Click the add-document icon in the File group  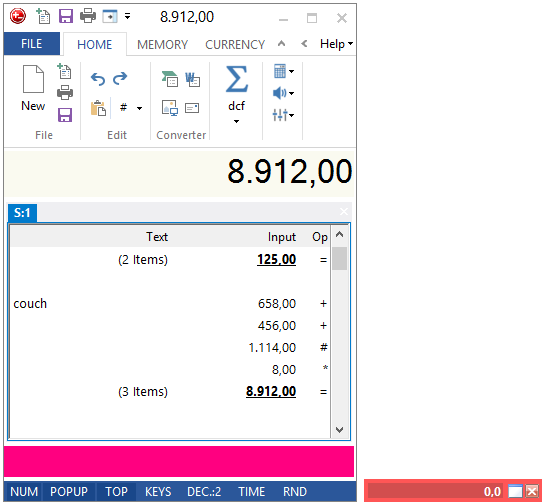pos(65,71)
